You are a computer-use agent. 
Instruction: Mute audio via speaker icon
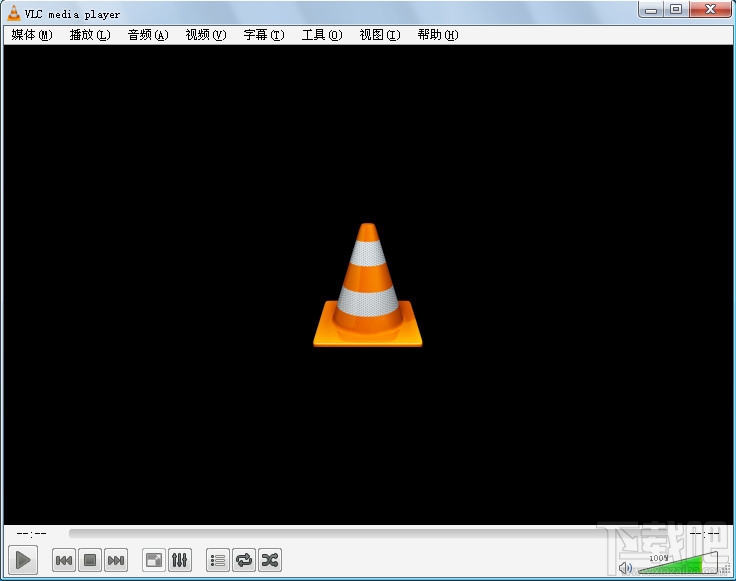[x=625, y=568]
